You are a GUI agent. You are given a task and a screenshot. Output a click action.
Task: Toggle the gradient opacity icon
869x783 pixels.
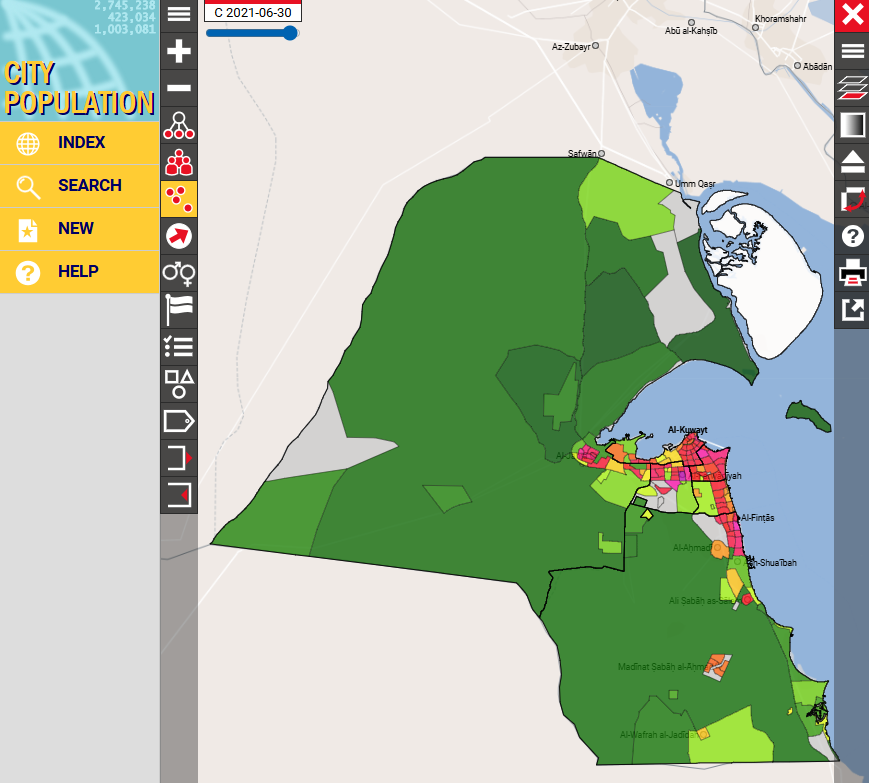point(852,125)
